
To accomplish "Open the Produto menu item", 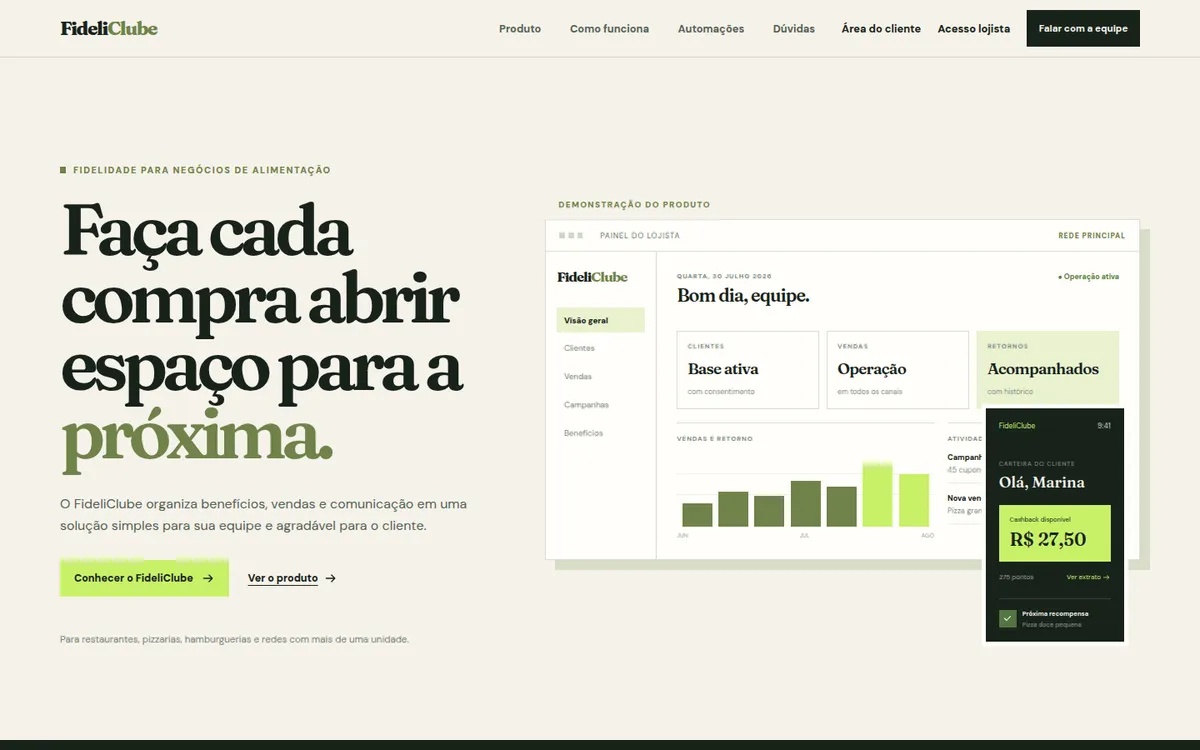I will tap(520, 29).
